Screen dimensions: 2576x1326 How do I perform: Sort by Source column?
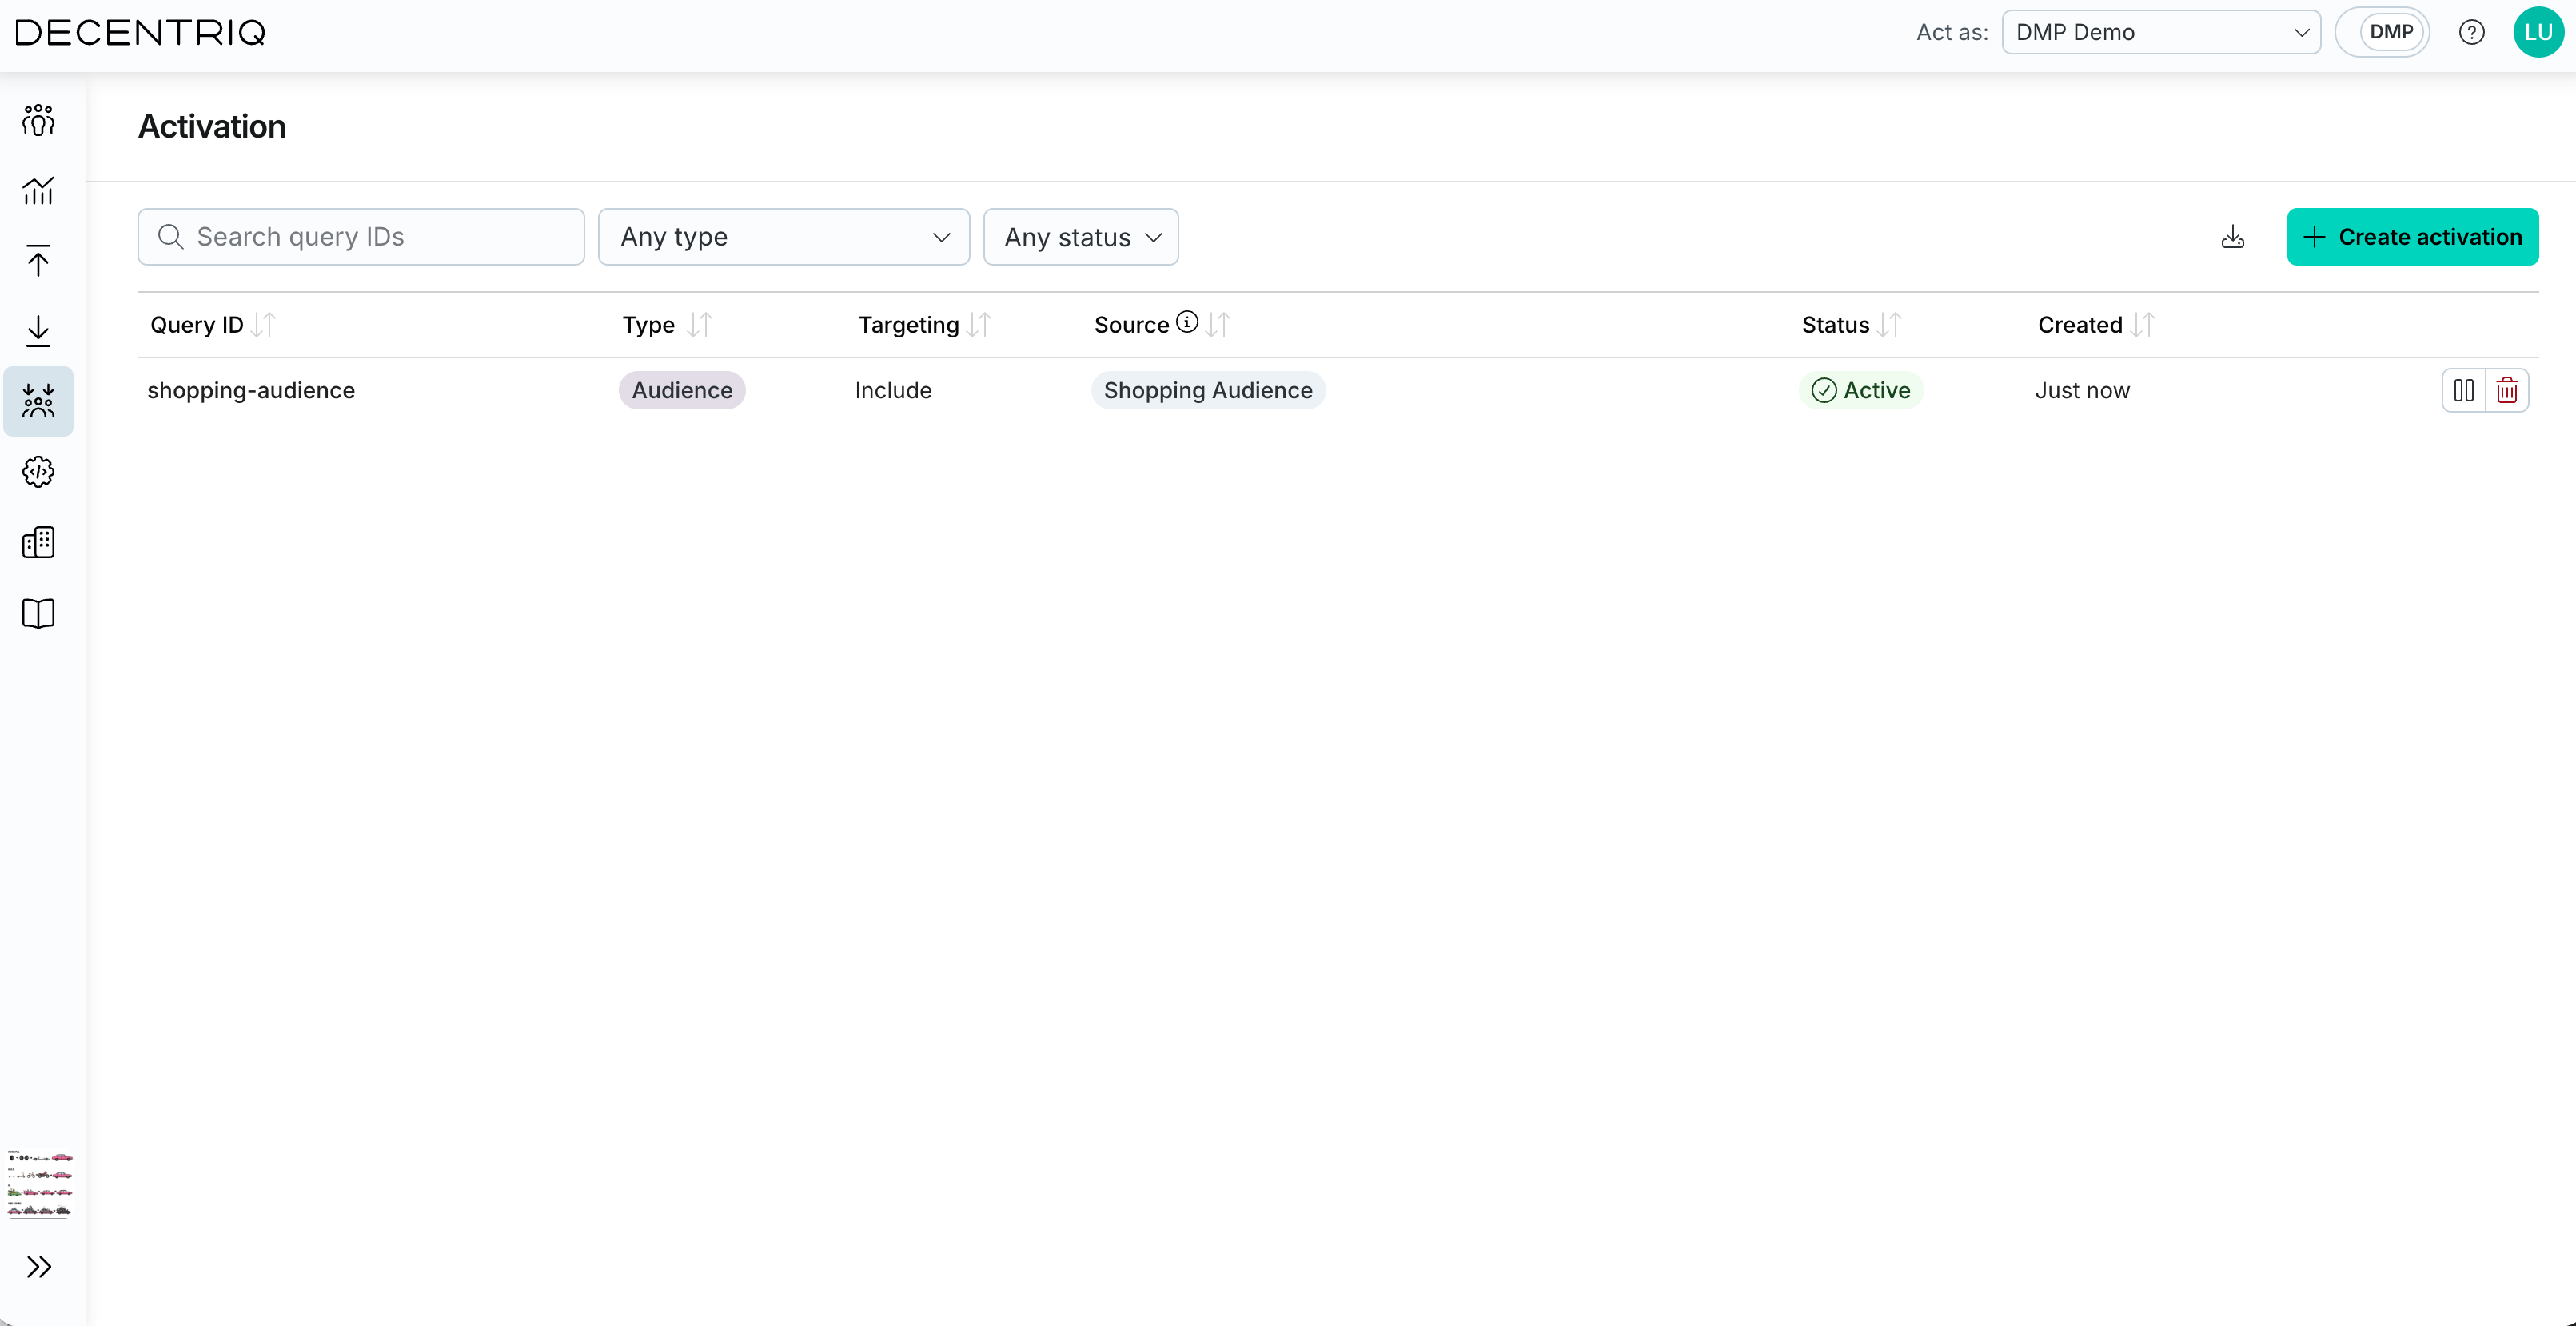[x=1217, y=325]
